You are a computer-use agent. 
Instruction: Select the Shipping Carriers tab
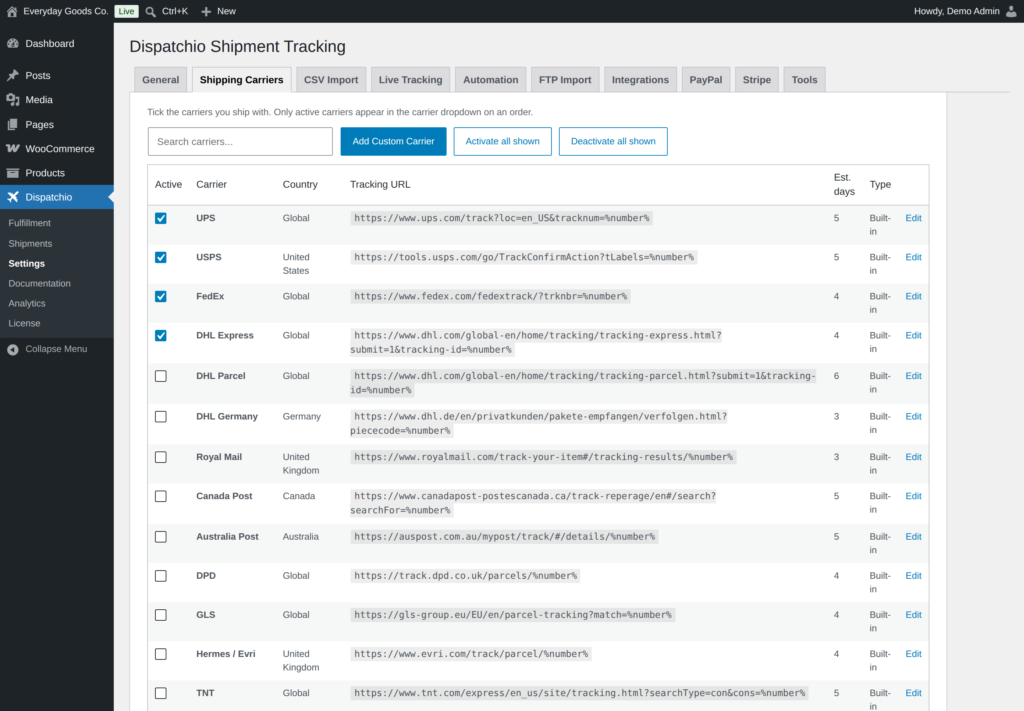point(242,80)
